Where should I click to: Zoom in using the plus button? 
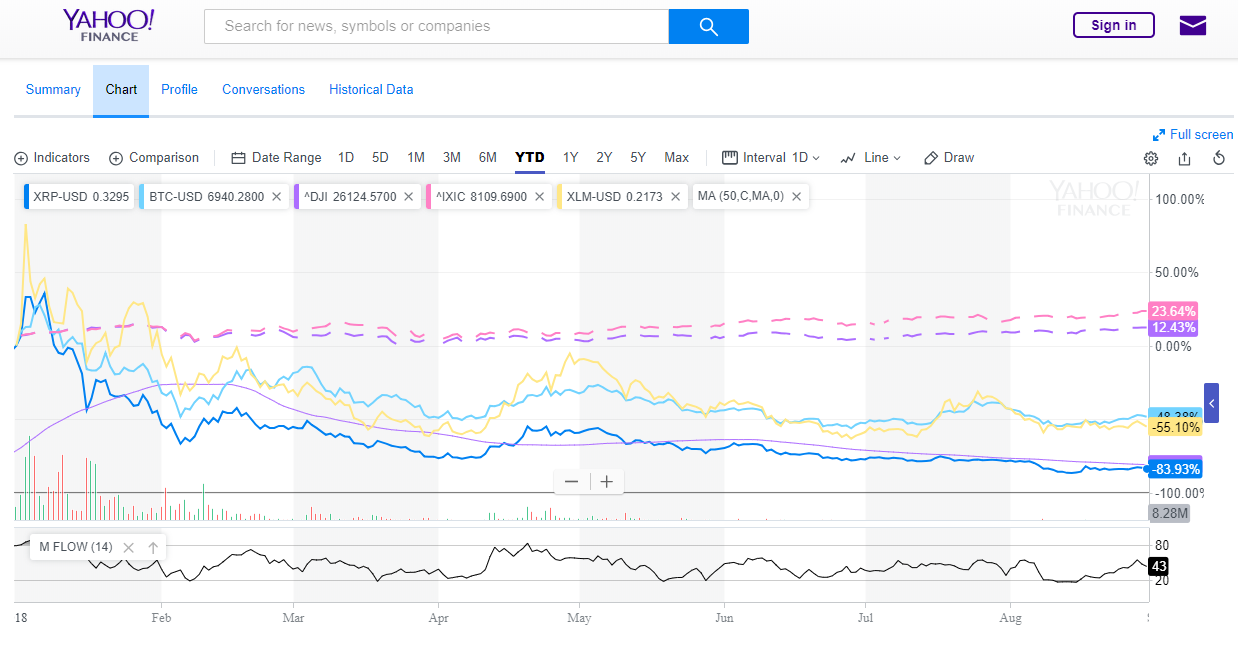(606, 482)
